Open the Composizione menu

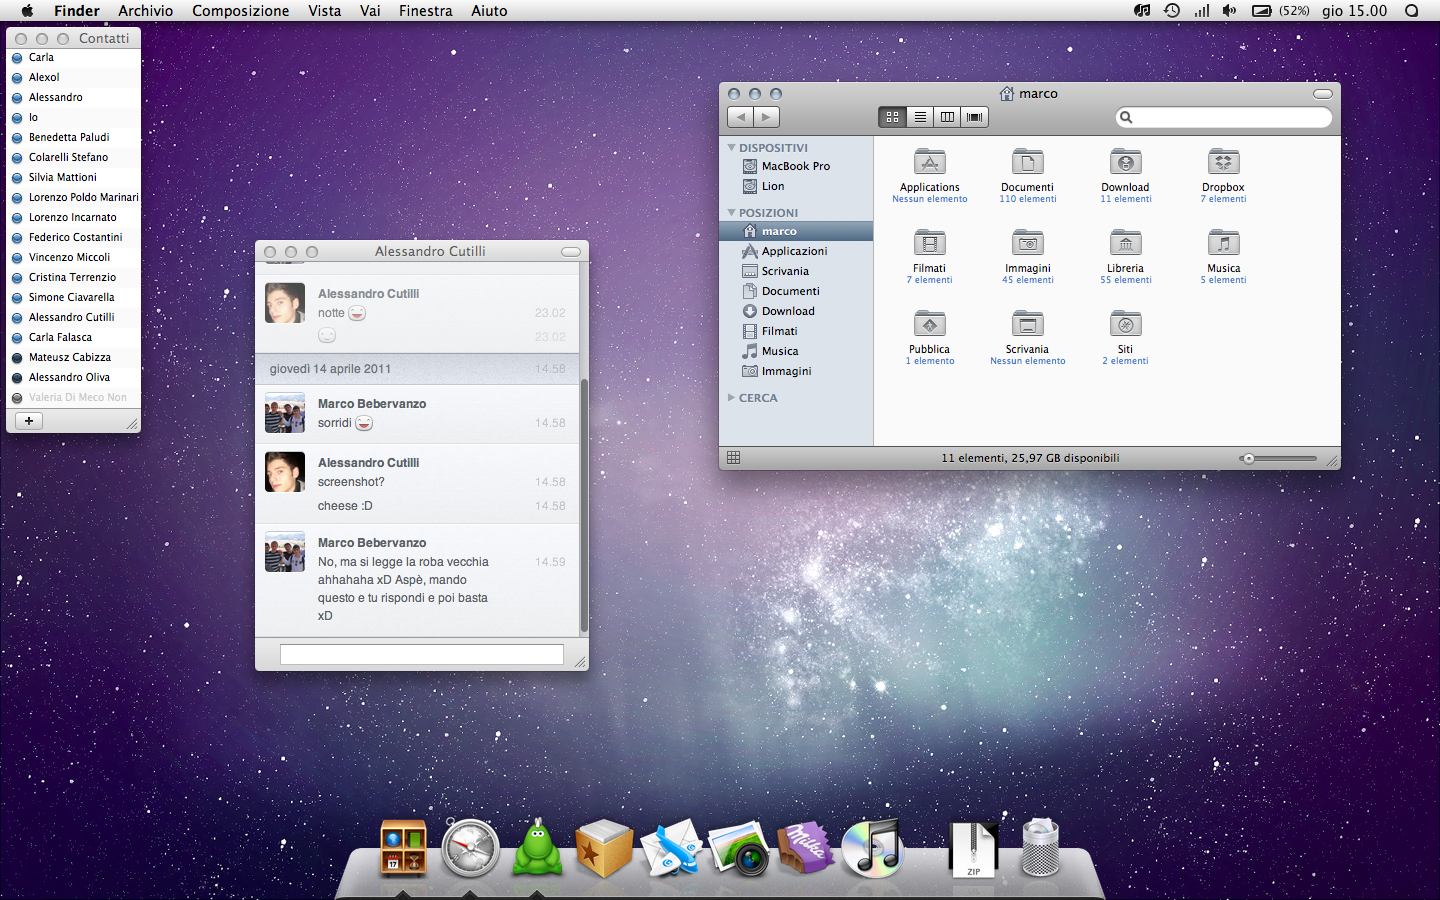tap(241, 11)
